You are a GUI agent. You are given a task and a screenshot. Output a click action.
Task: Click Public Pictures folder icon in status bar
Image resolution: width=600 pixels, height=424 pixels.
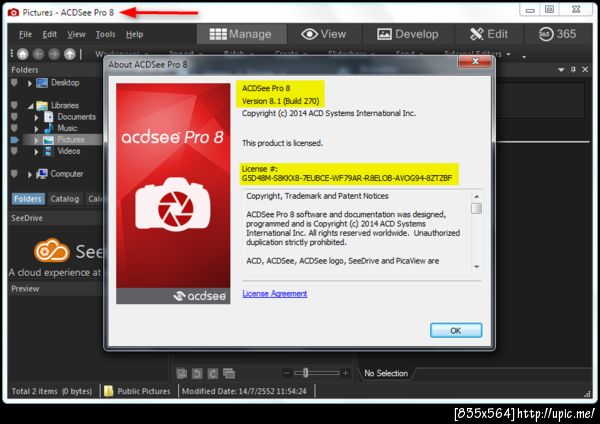(x=109, y=391)
